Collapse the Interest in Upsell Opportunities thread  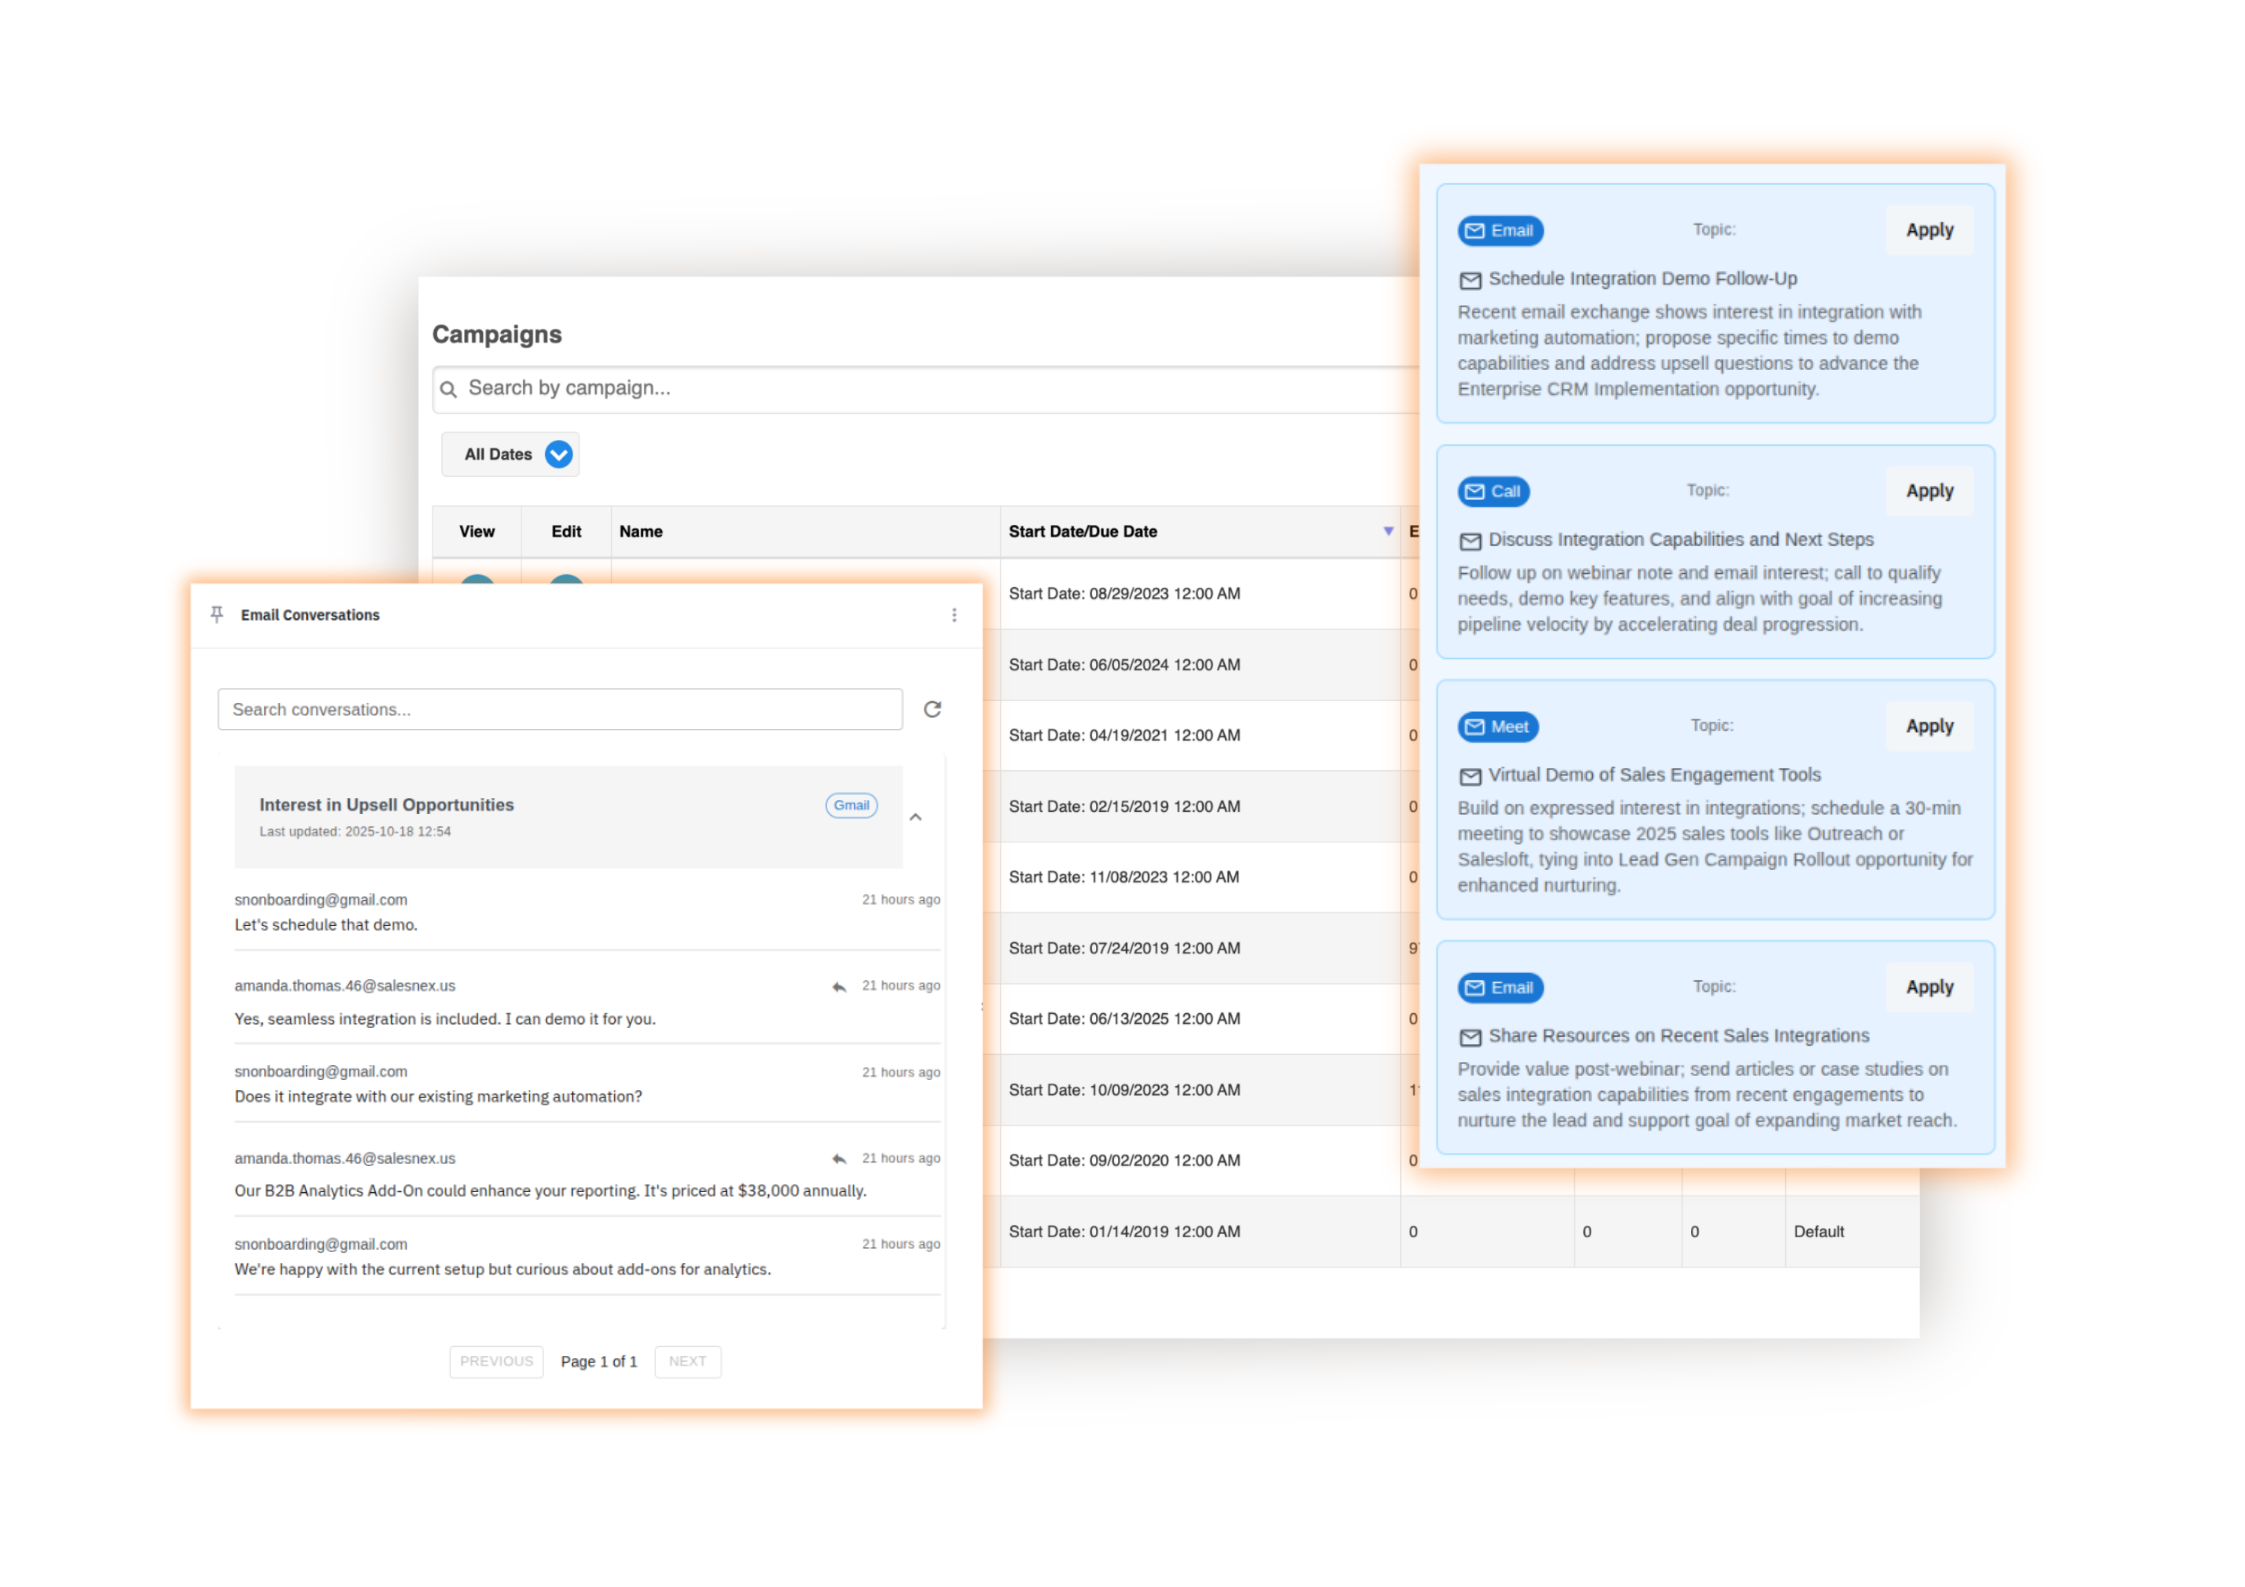coord(915,817)
